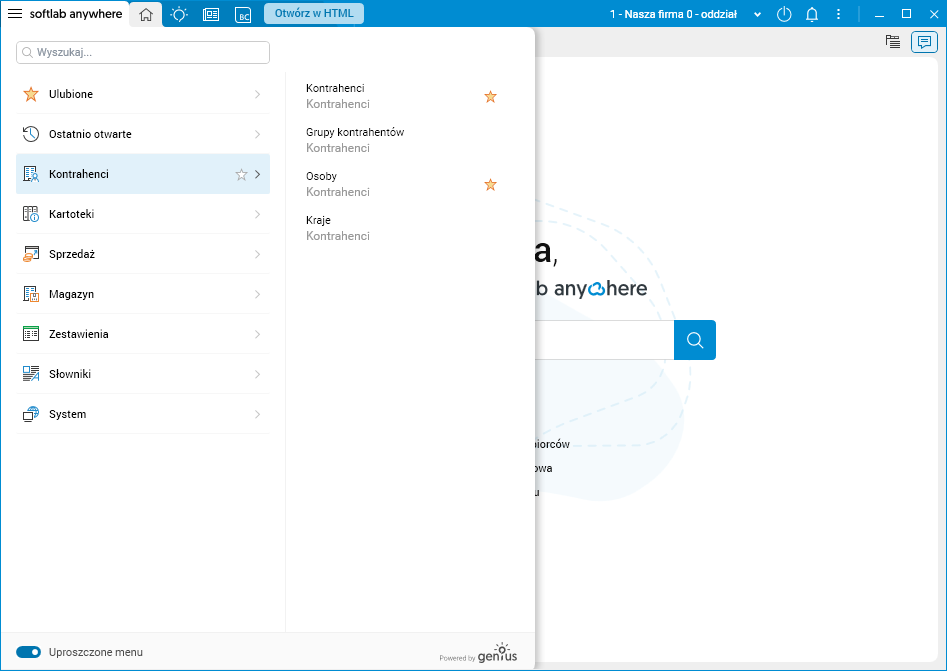Click the hamburger menu icon
Viewport: 947px width, 671px height.
coord(15,13)
